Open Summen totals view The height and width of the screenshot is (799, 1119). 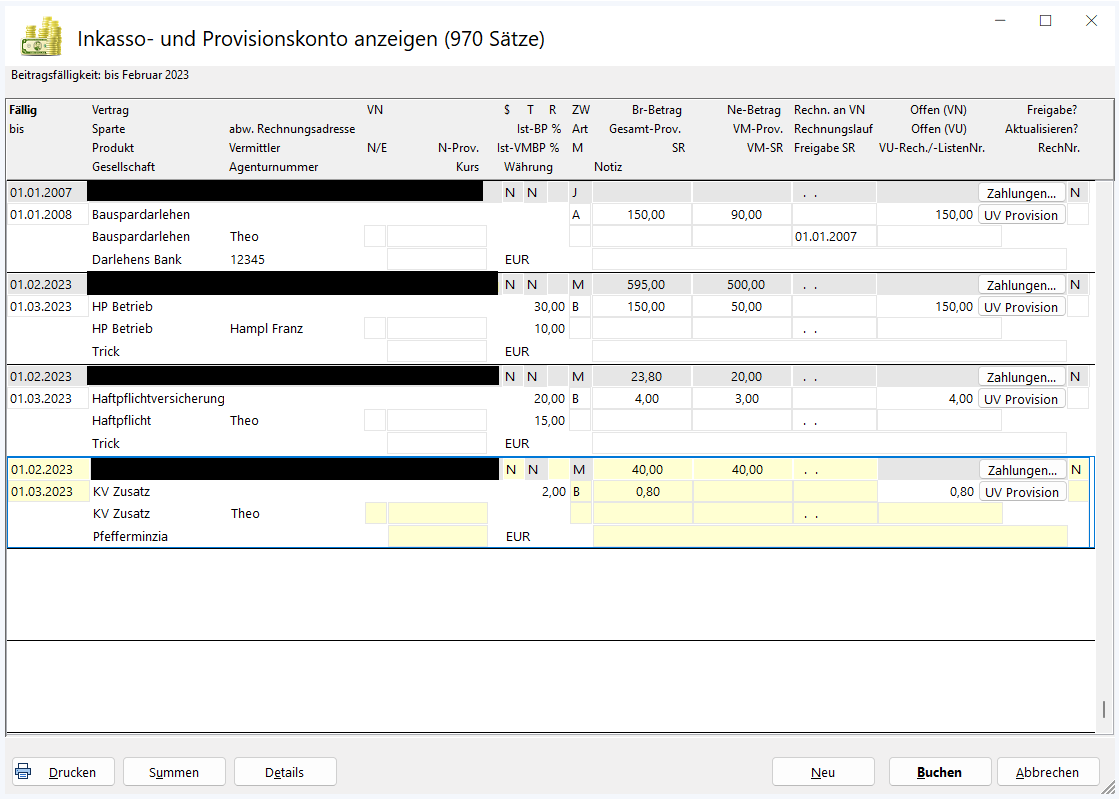(x=174, y=772)
